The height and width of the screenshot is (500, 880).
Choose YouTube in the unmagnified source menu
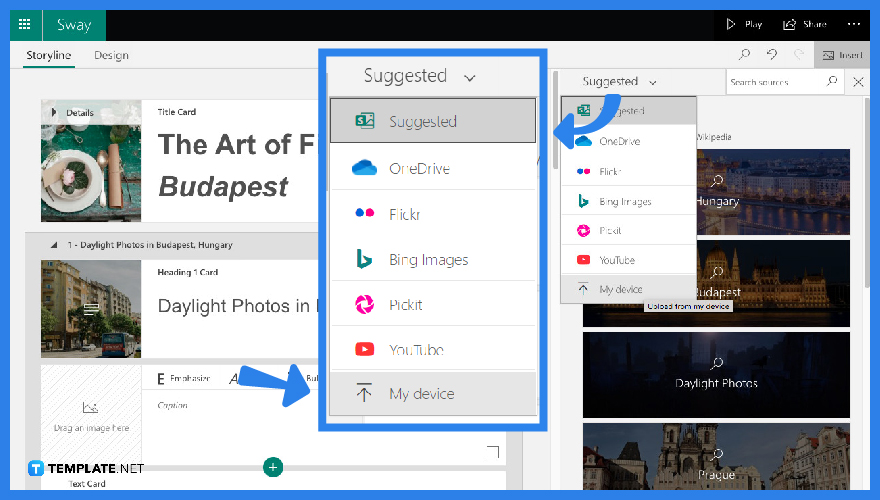pyautogui.click(x=629, y=260)
